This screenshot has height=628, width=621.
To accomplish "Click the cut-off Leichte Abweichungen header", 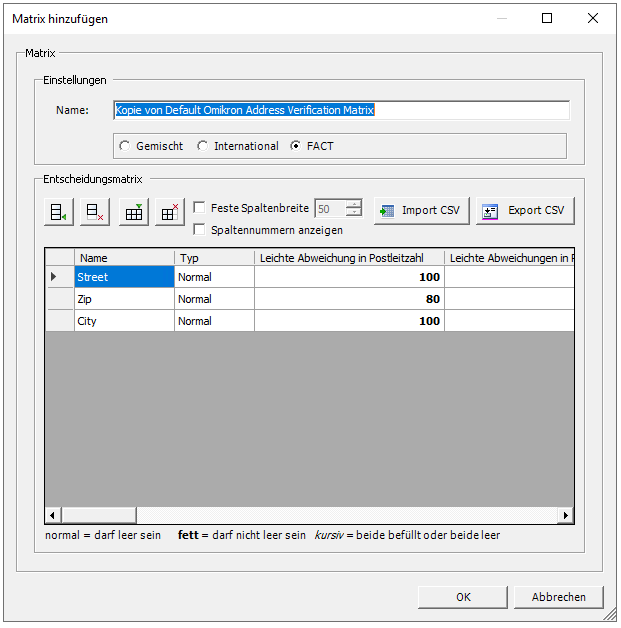I will tap(509, 258).
